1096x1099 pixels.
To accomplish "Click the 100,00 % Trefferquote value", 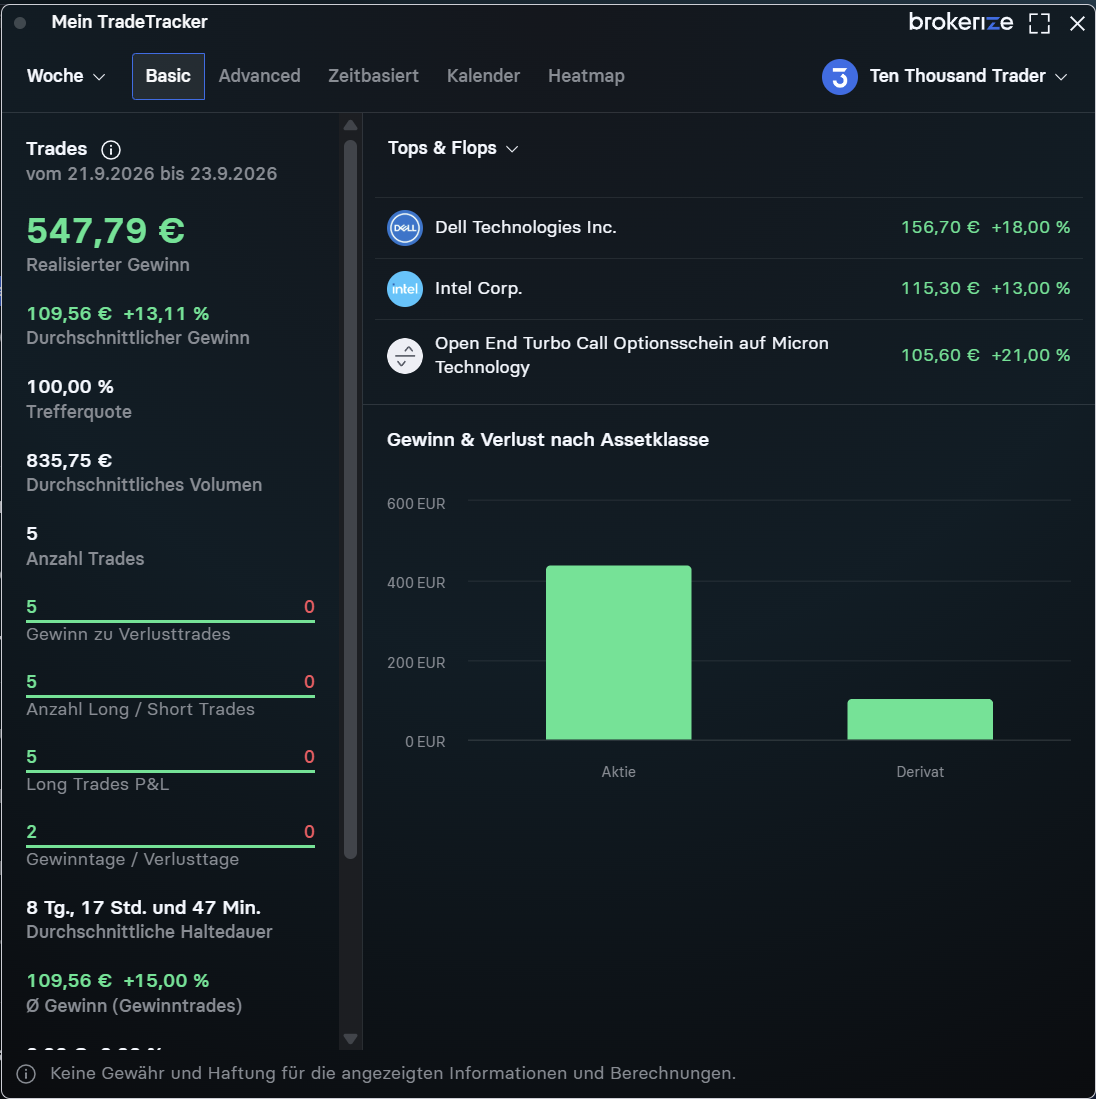I will (70, 387).
